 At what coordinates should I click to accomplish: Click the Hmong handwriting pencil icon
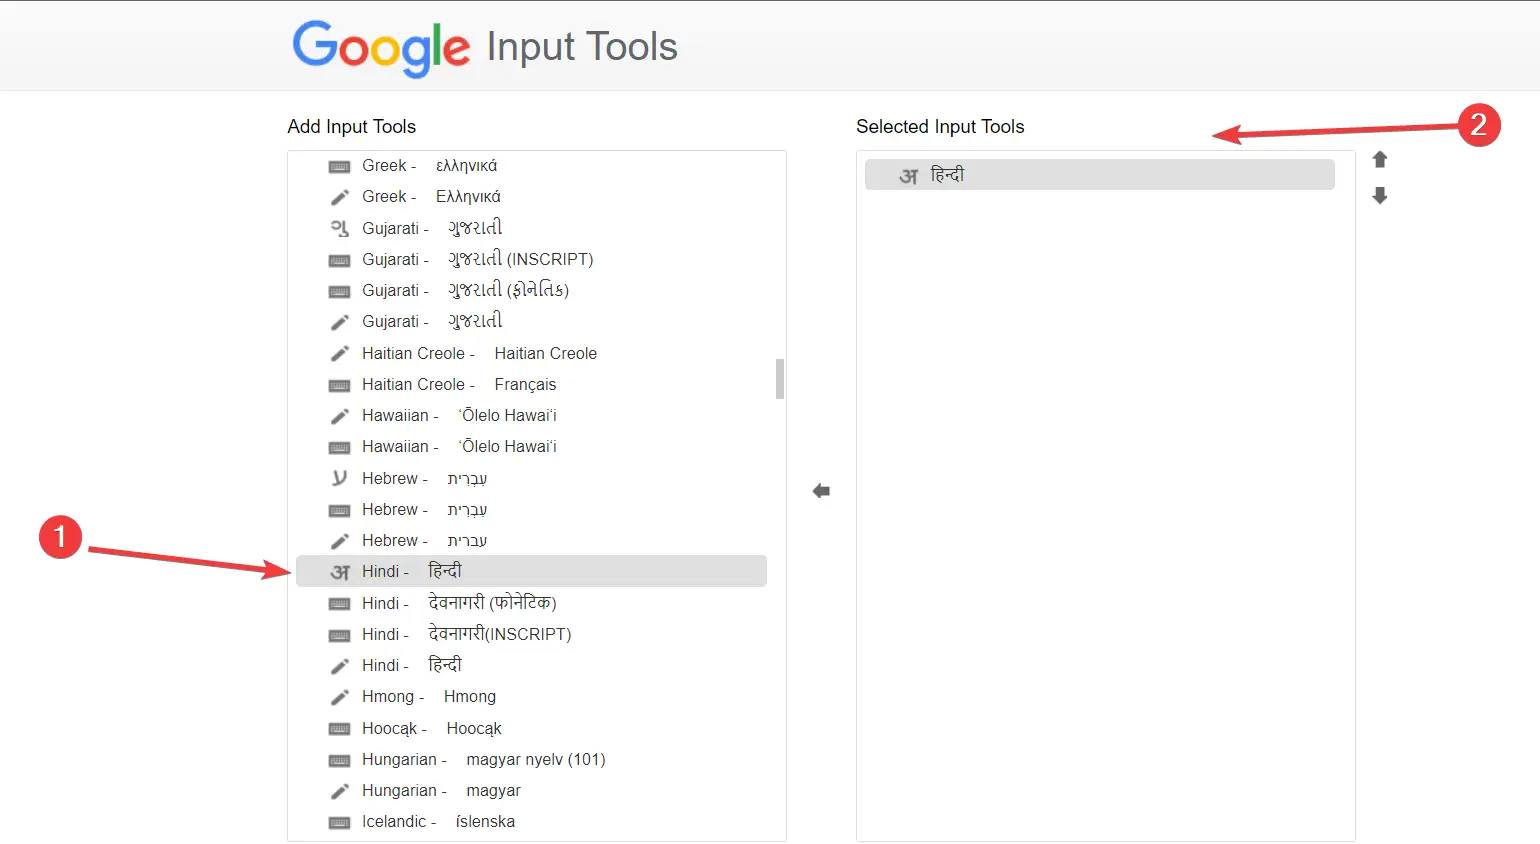coord(340,697)
